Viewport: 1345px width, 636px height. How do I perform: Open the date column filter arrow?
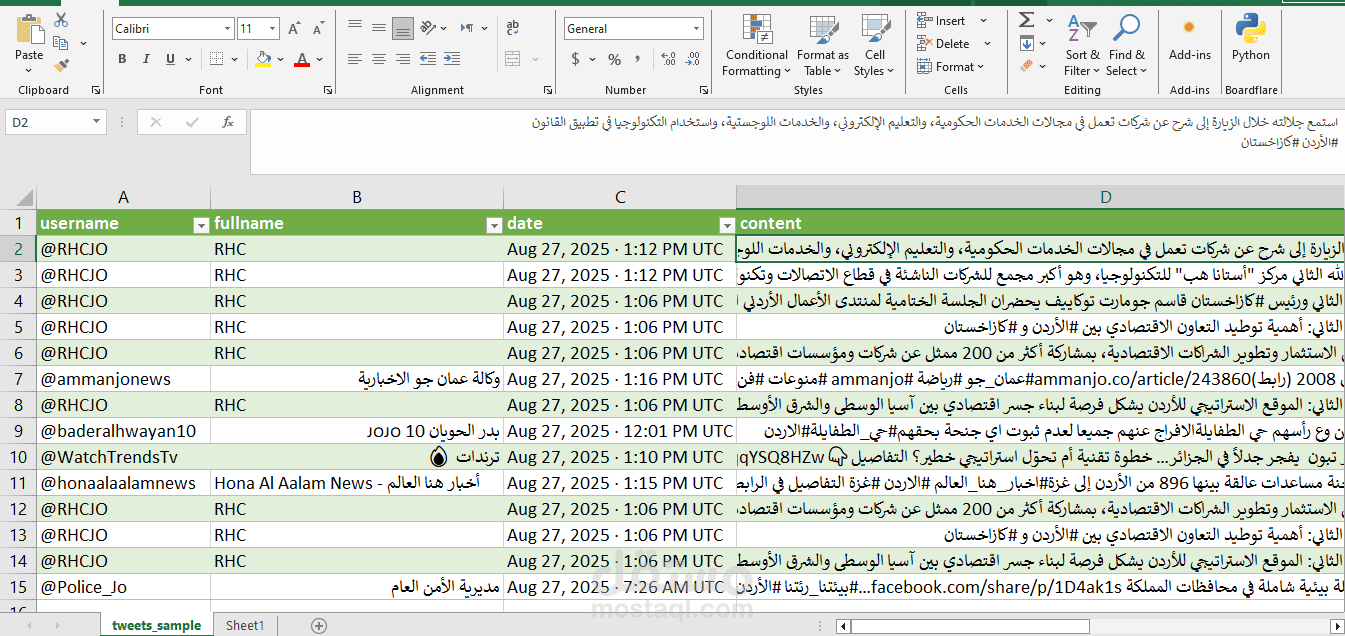tap(726, 224)
